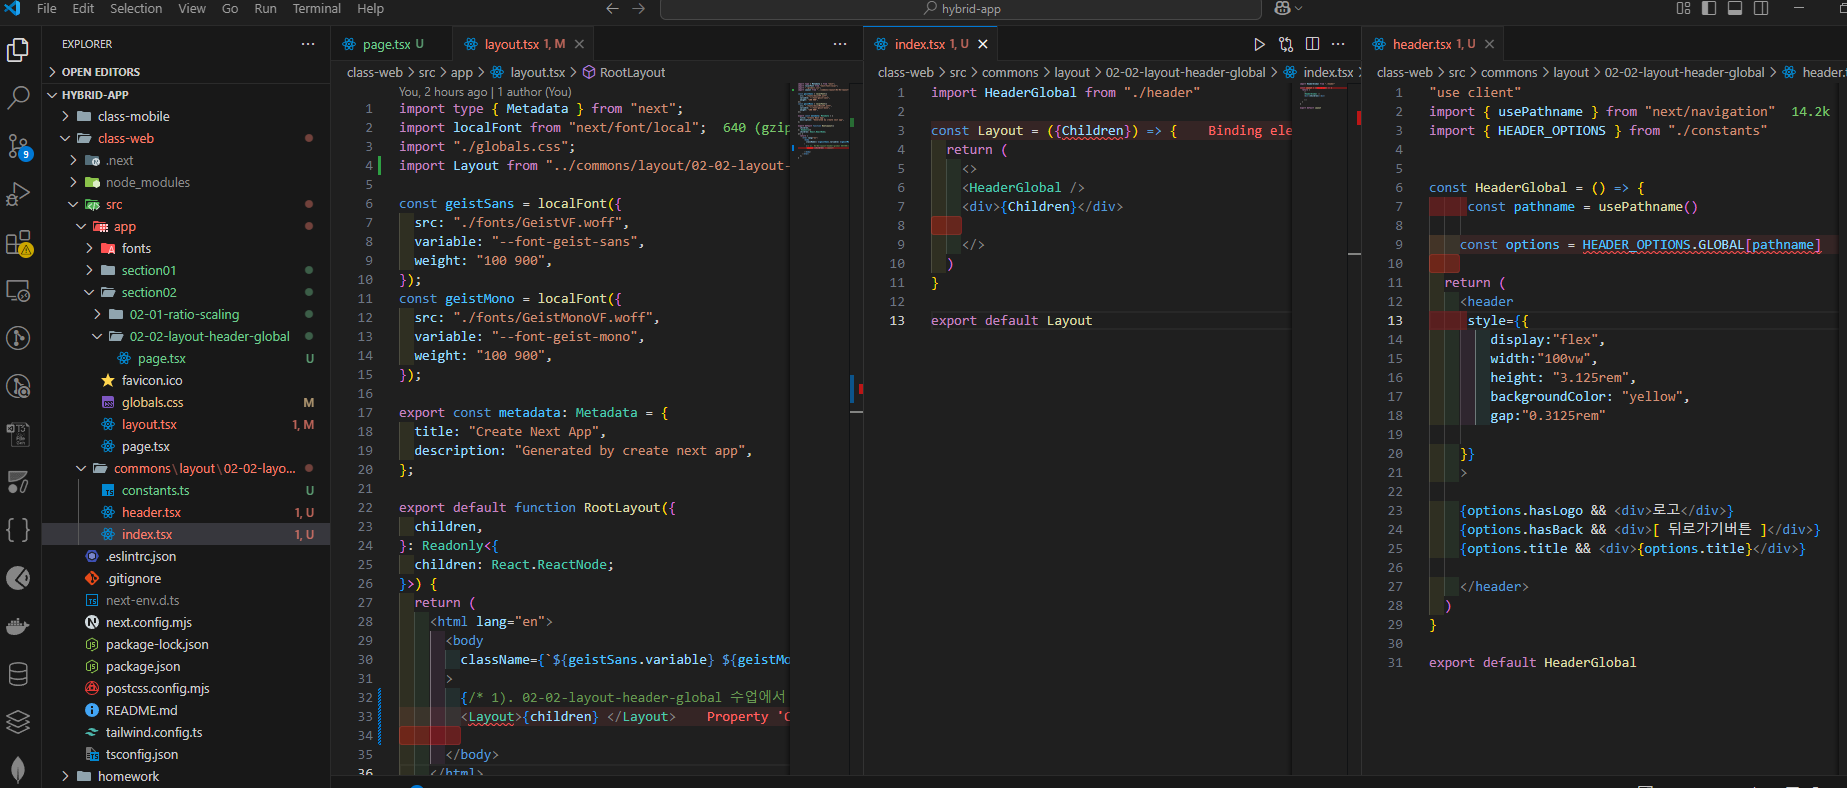Image resolution: width=1847 pixels, height=788 pixels.
Task: Toggle the secondary side bar visibility
Action: [1761, 8]
